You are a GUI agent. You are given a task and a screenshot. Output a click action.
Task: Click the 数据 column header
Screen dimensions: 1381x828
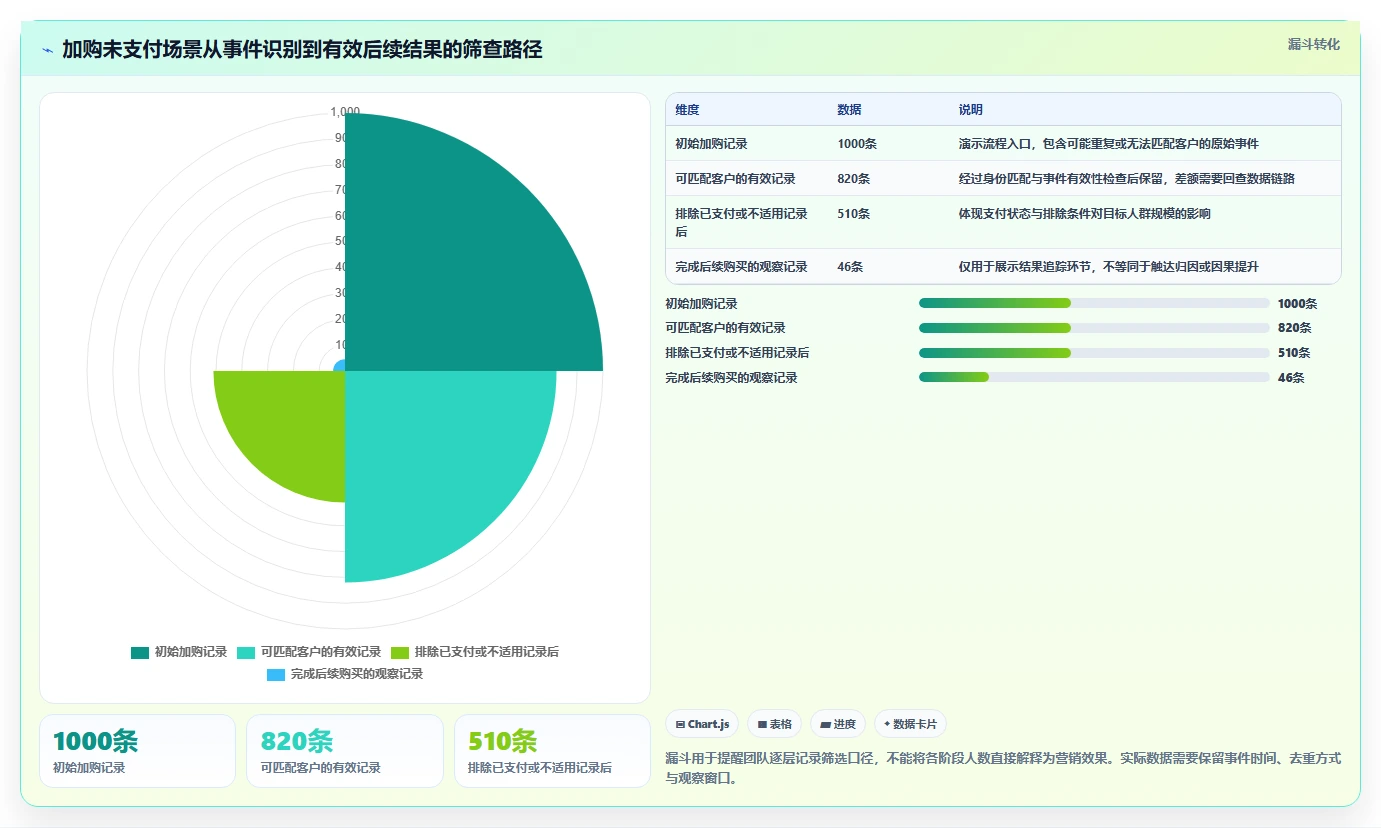point(888,110)
